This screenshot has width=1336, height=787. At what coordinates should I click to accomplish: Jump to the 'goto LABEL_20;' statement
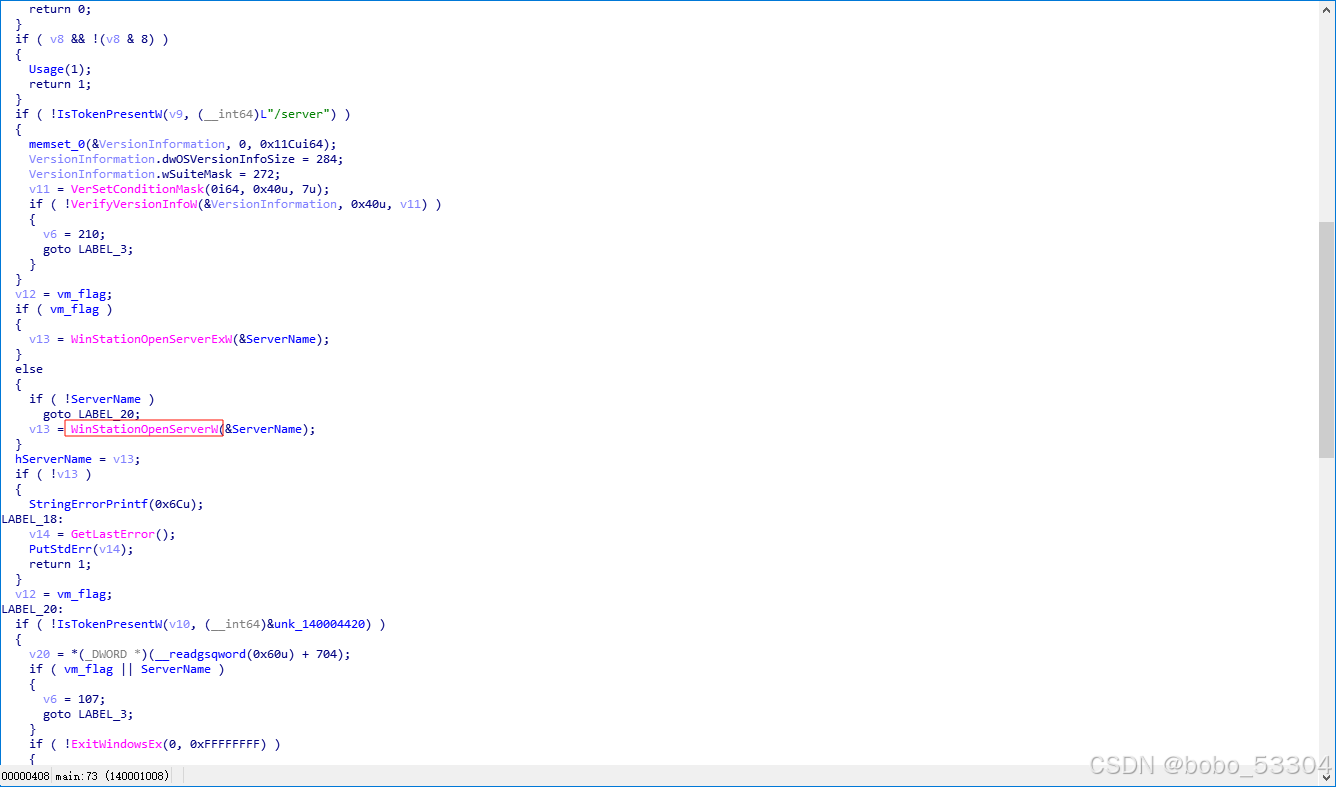(92, 414)
